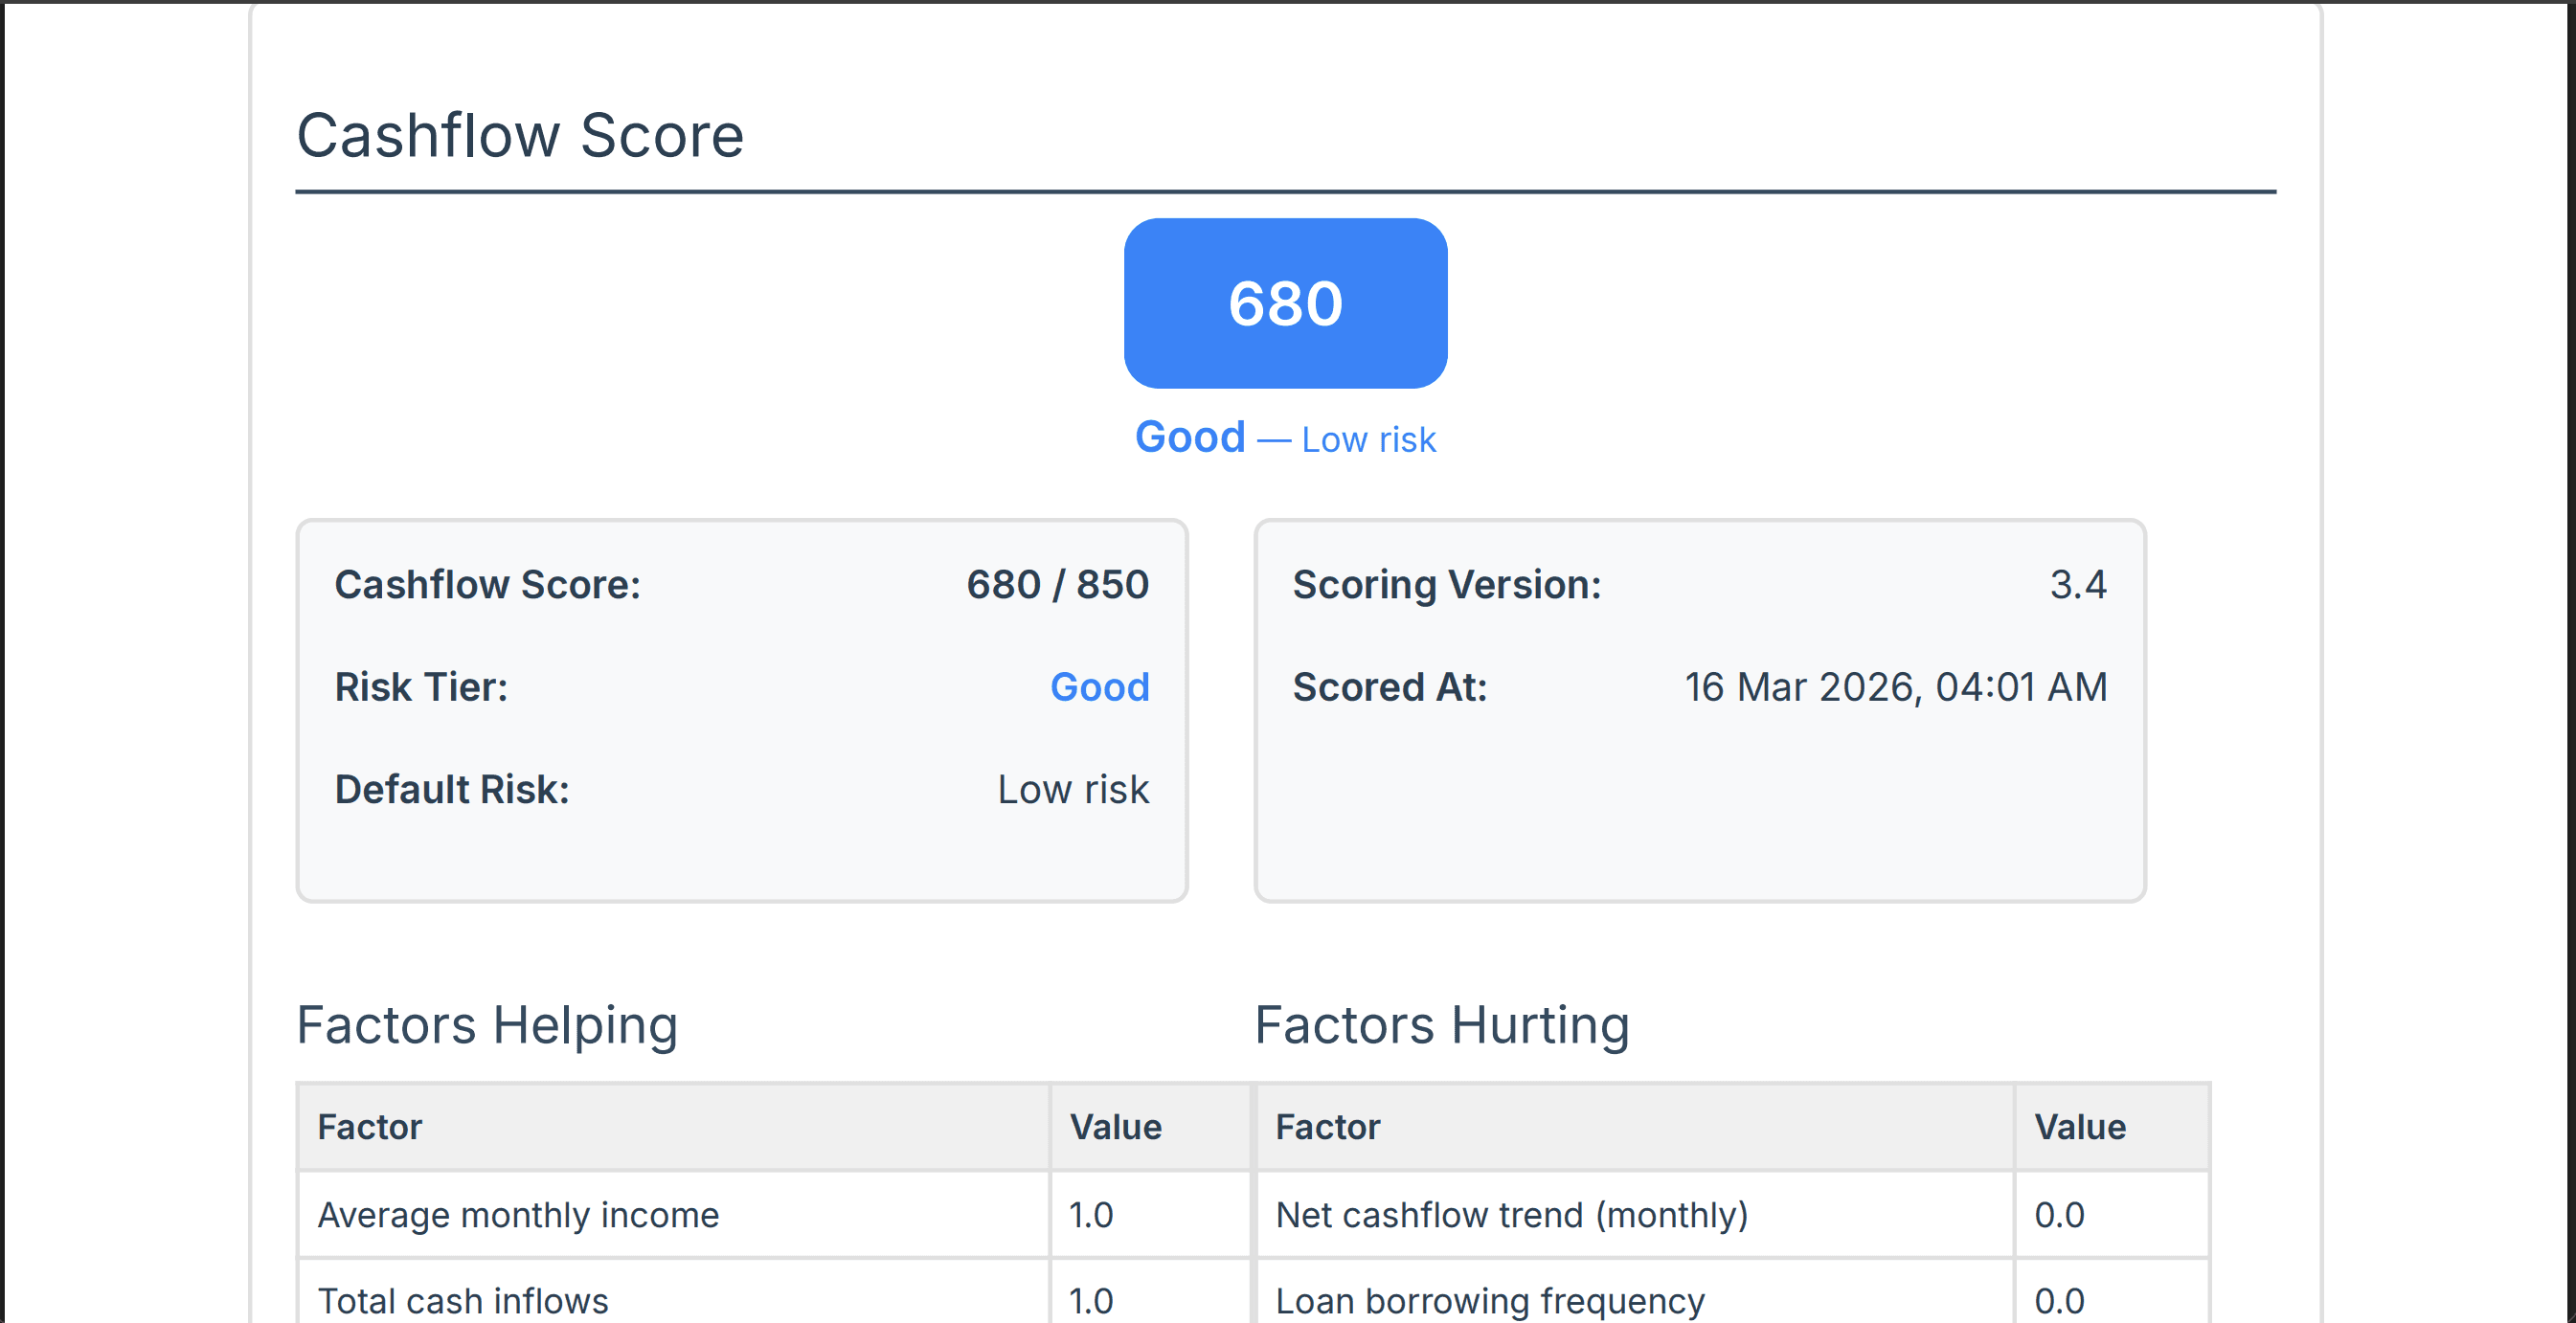Click Value column header in Factors Hurting table
The width and height of the screenshot is (2576, 1323).
2080,1127
